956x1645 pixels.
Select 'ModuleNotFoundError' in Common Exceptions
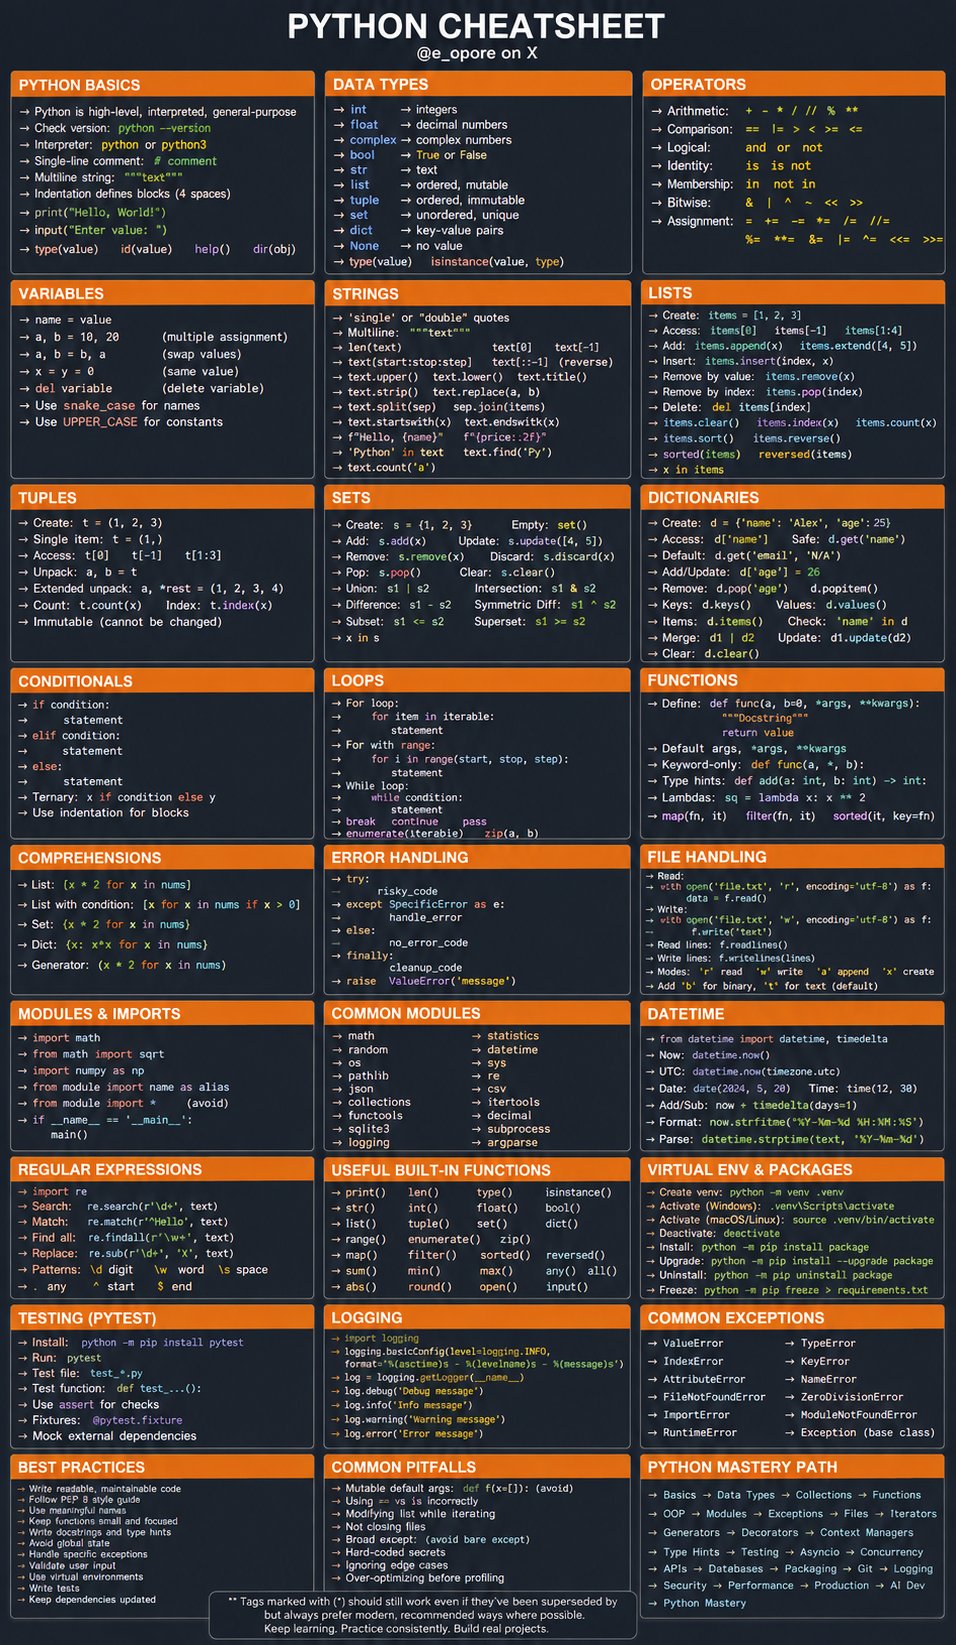[x=859, y=1415]
